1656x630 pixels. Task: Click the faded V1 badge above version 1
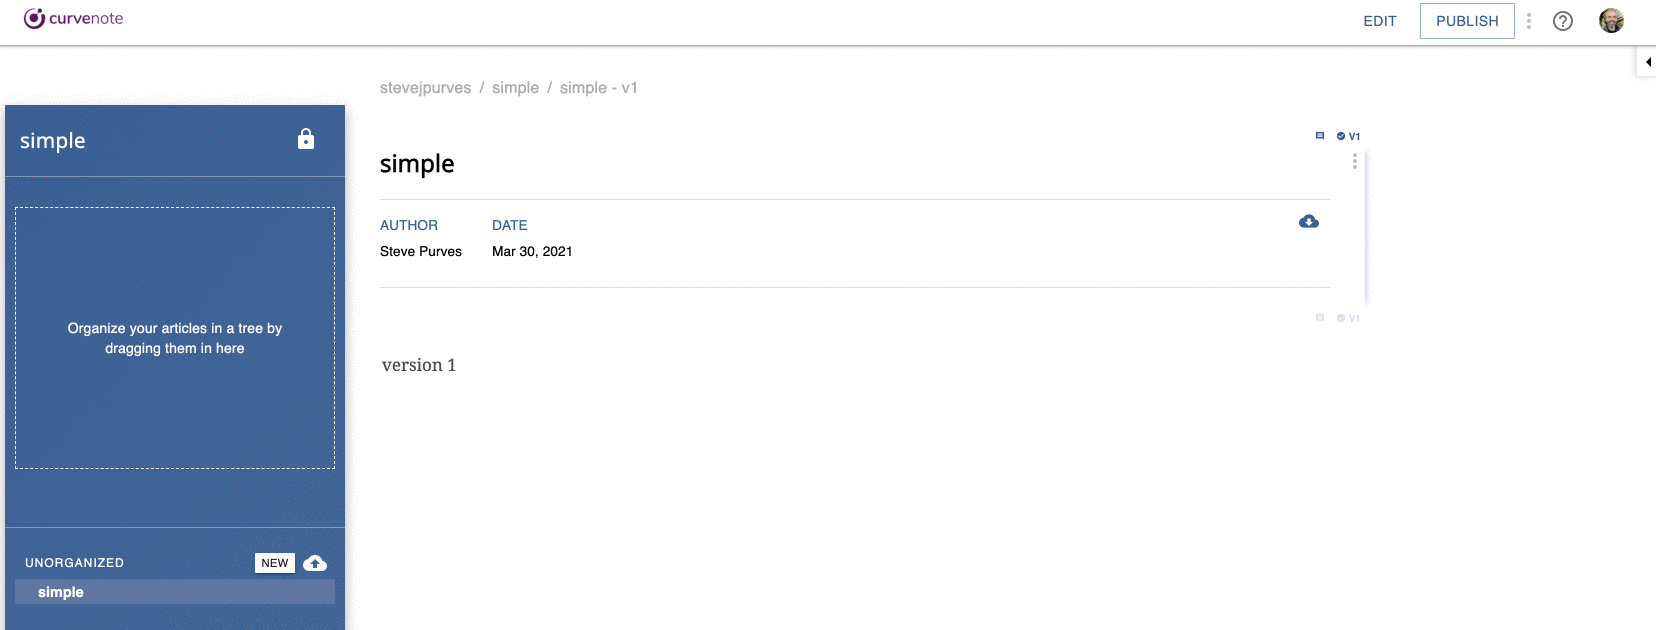coord(1348,318)
